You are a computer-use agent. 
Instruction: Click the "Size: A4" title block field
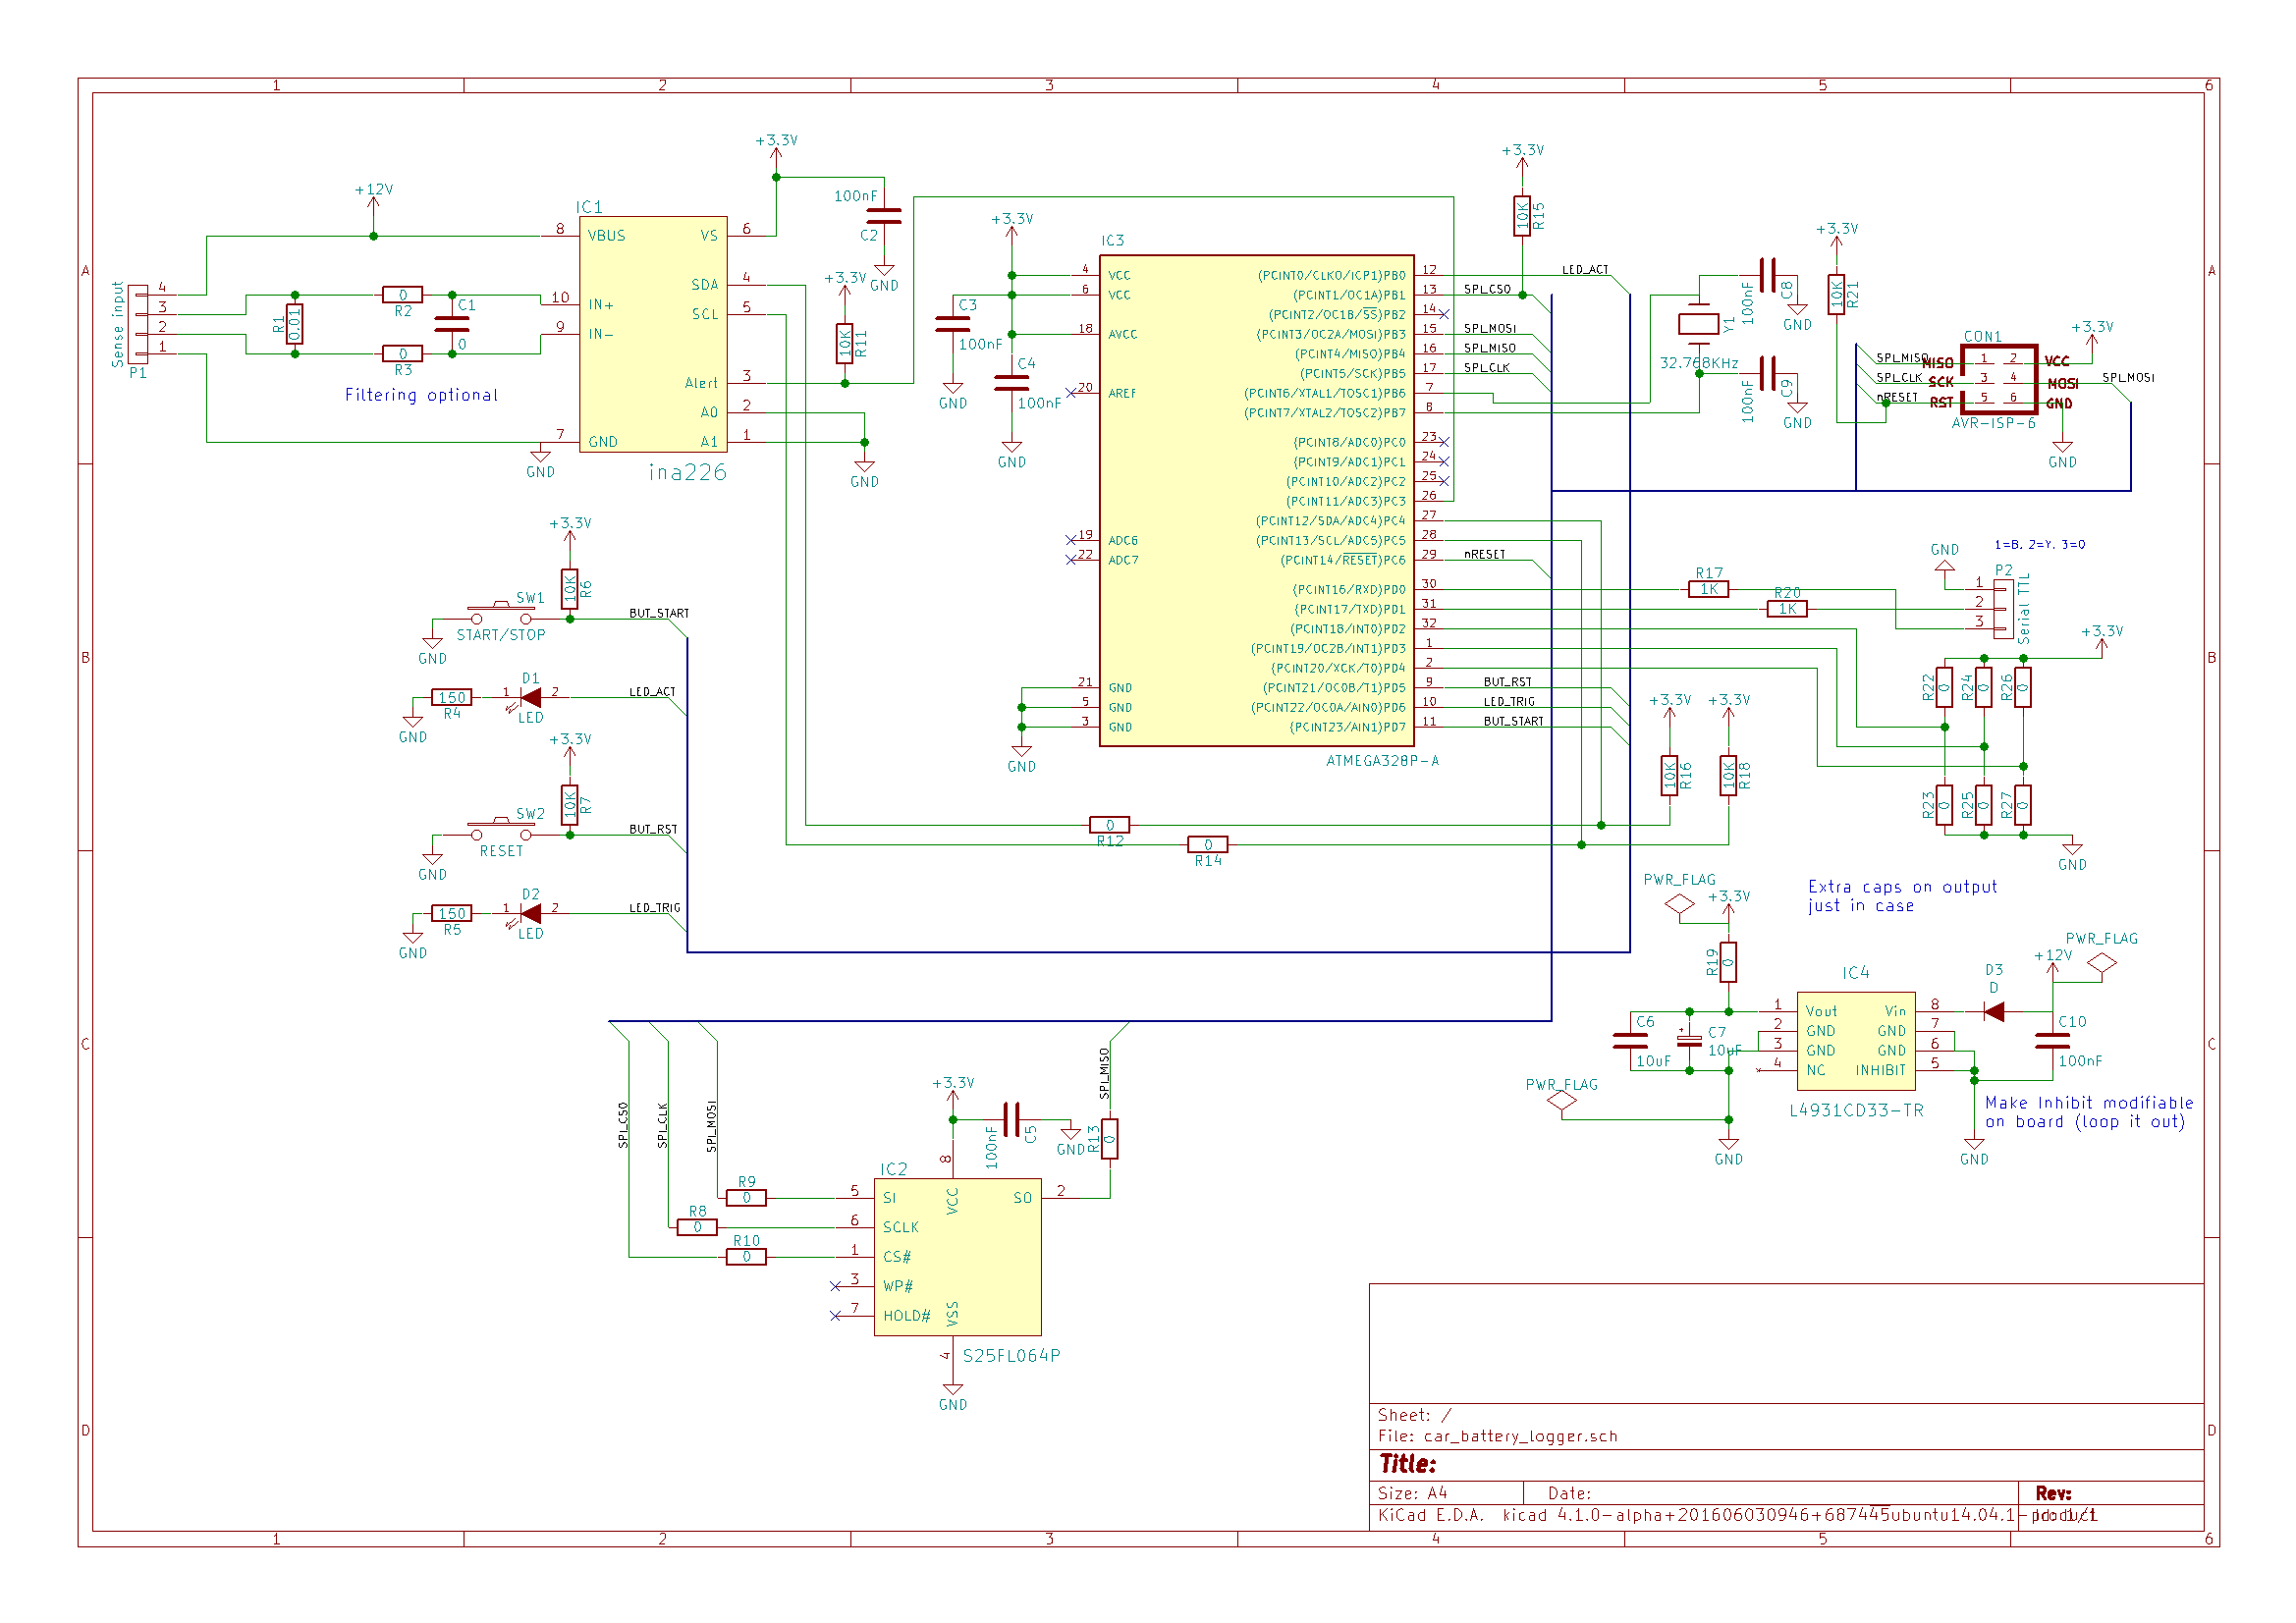click(1412, 1493)
